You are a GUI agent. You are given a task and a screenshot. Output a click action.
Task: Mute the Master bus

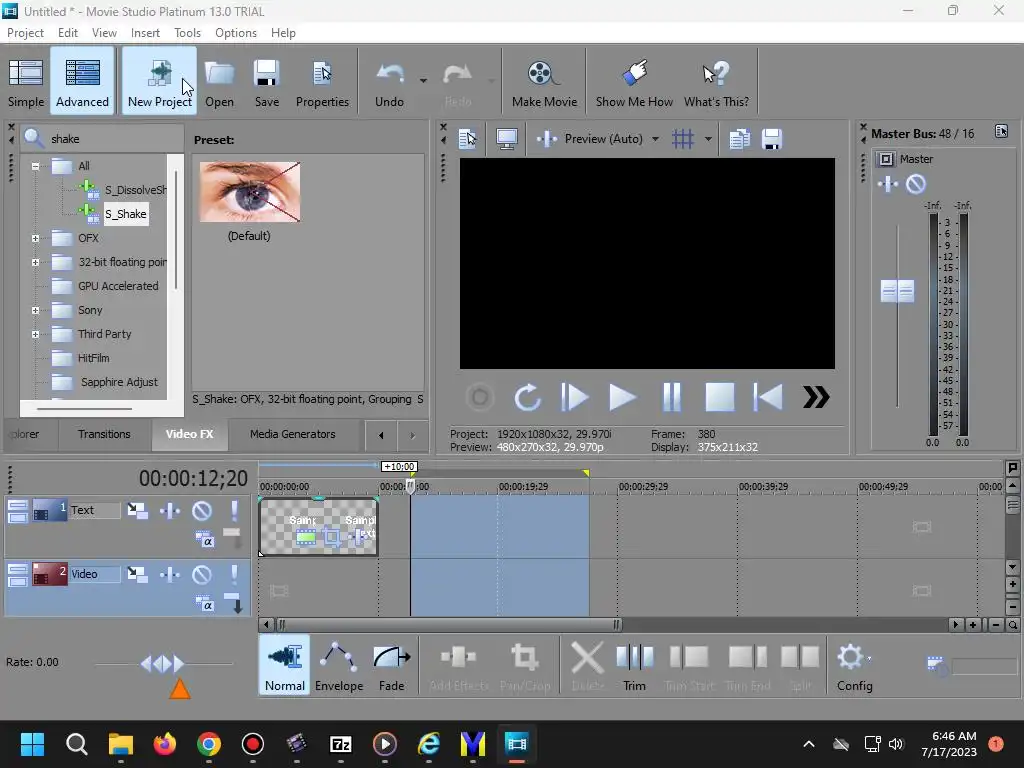(x=916, y=184)
